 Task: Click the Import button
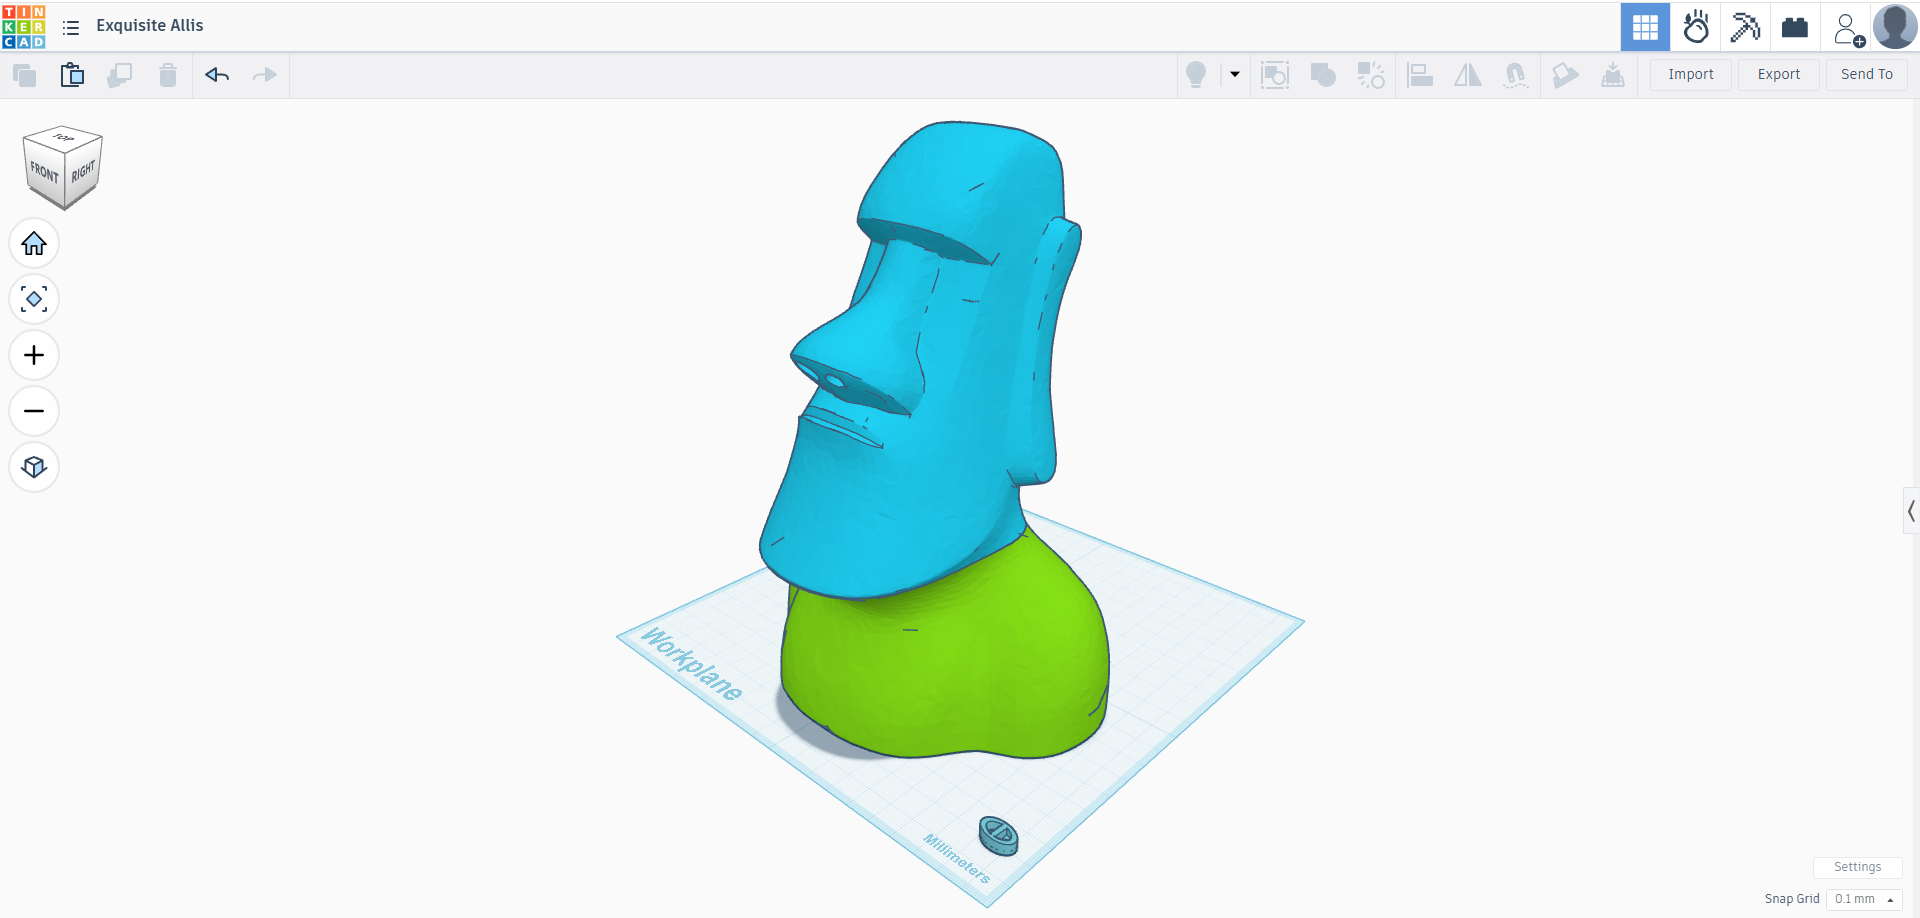[x=1691, y=75]
